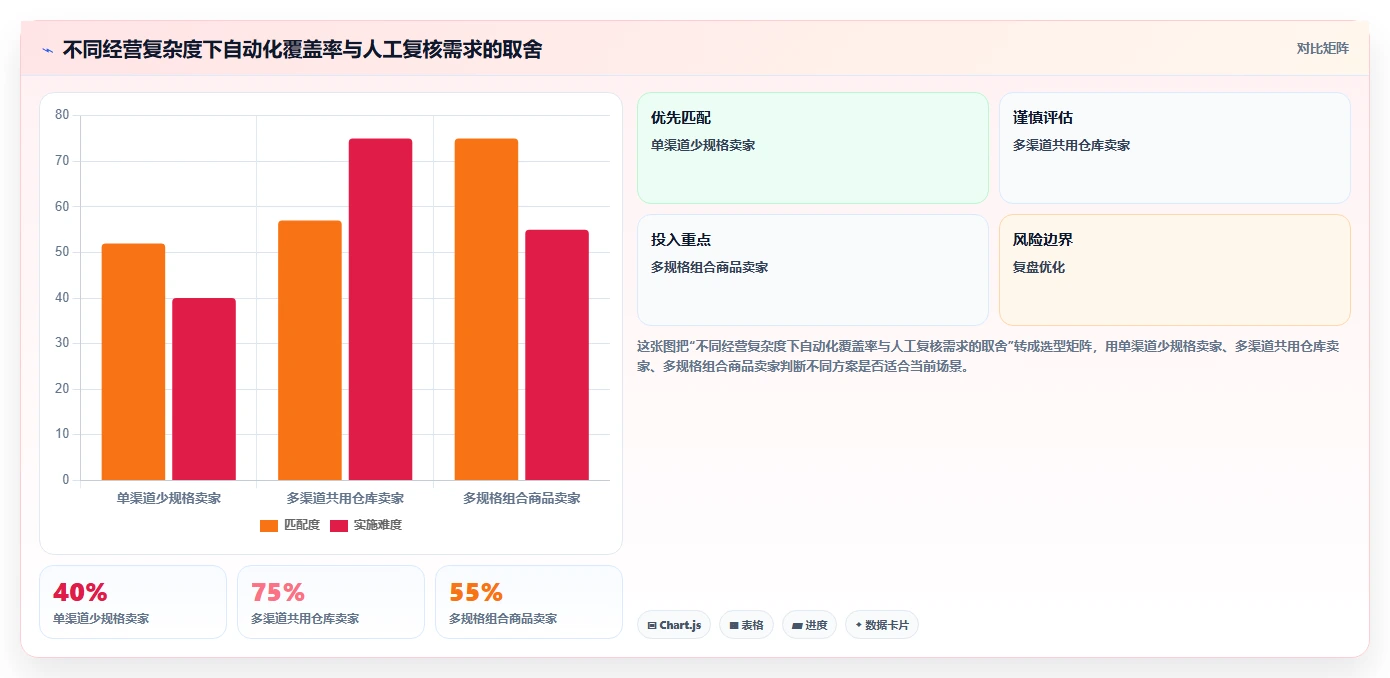Select the 谨慎评估 matrix card
Viewport: 1390px width, 678px height.
pyautogui.click(x=1175, y=148)
